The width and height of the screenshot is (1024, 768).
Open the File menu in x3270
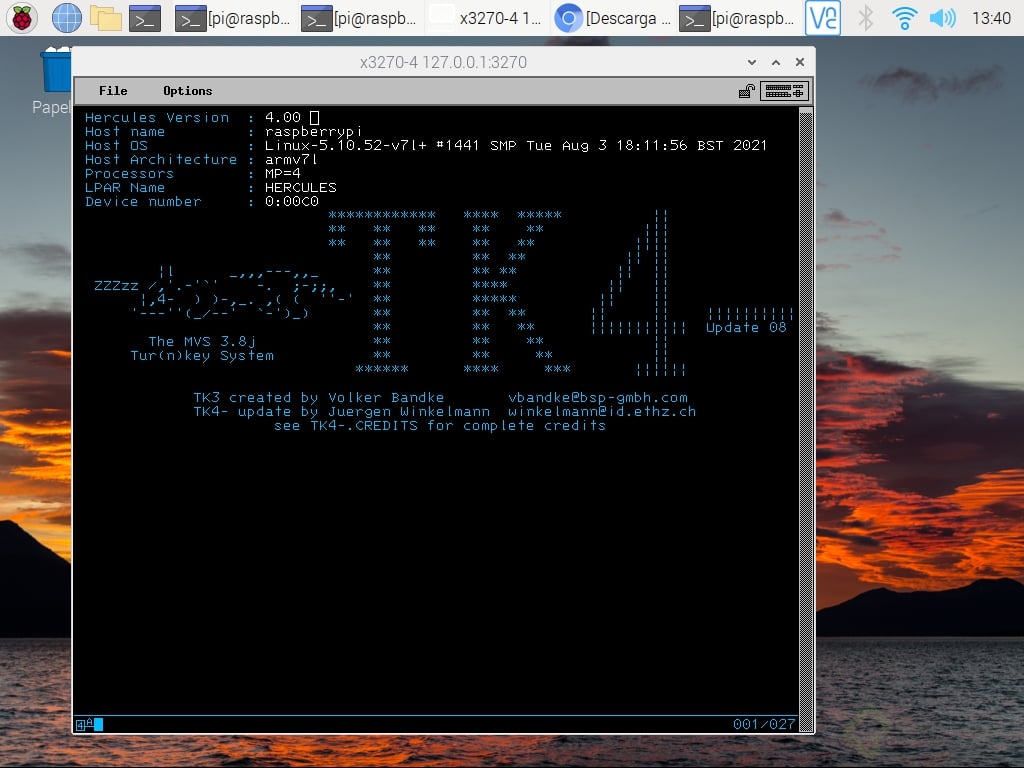pos(112,90)
